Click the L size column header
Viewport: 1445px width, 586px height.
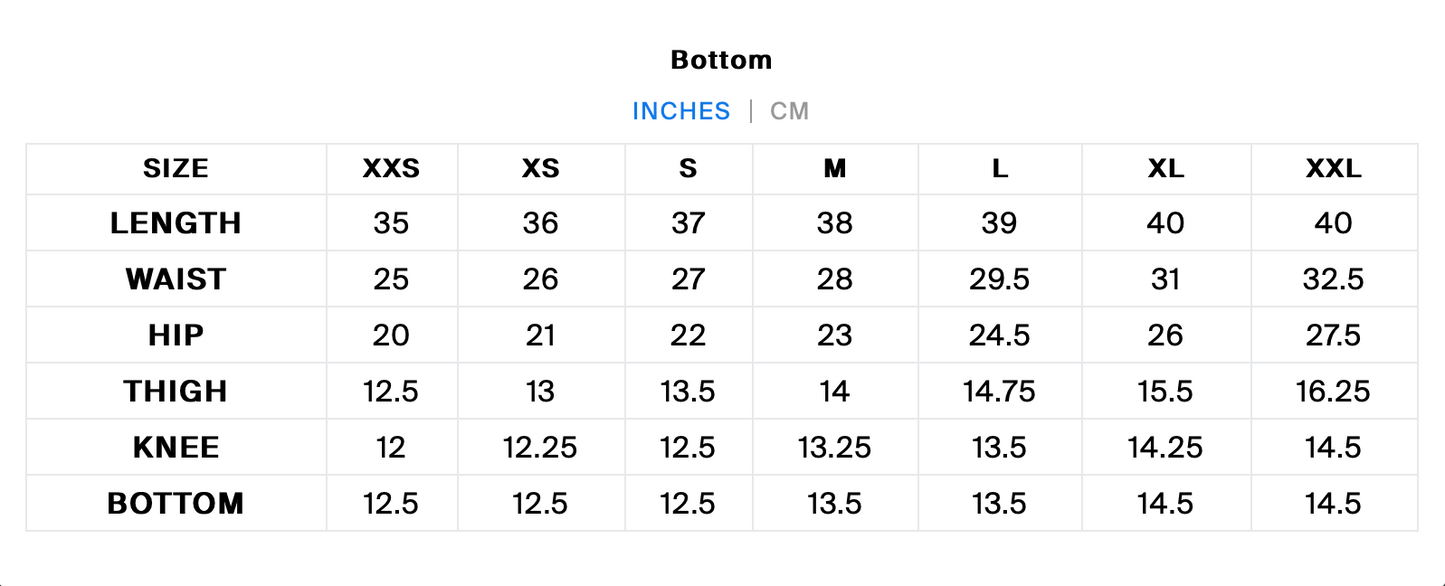(x=1000, y=169)
